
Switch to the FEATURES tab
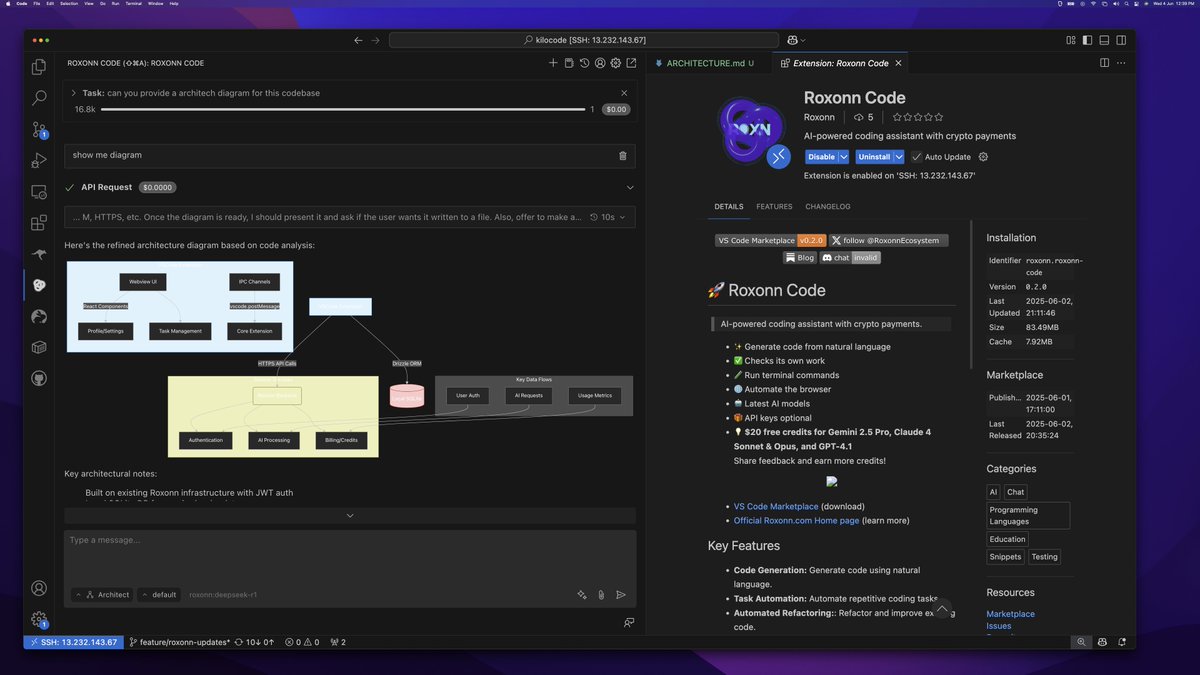[774, 207]
